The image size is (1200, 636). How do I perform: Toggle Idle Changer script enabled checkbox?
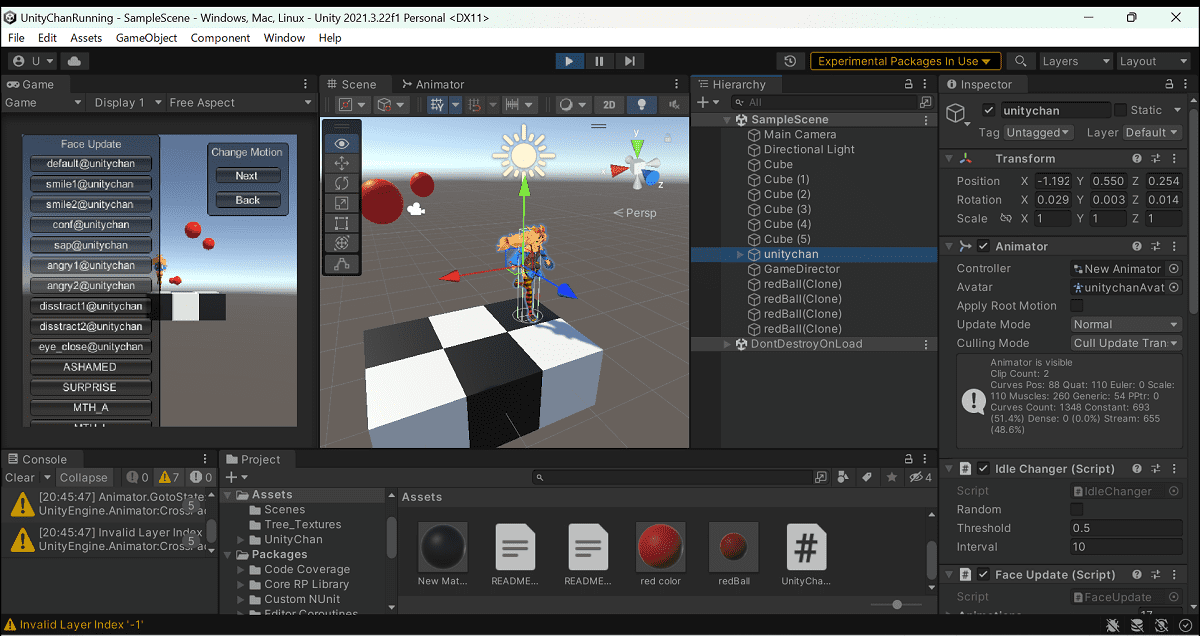click(984, 469)
